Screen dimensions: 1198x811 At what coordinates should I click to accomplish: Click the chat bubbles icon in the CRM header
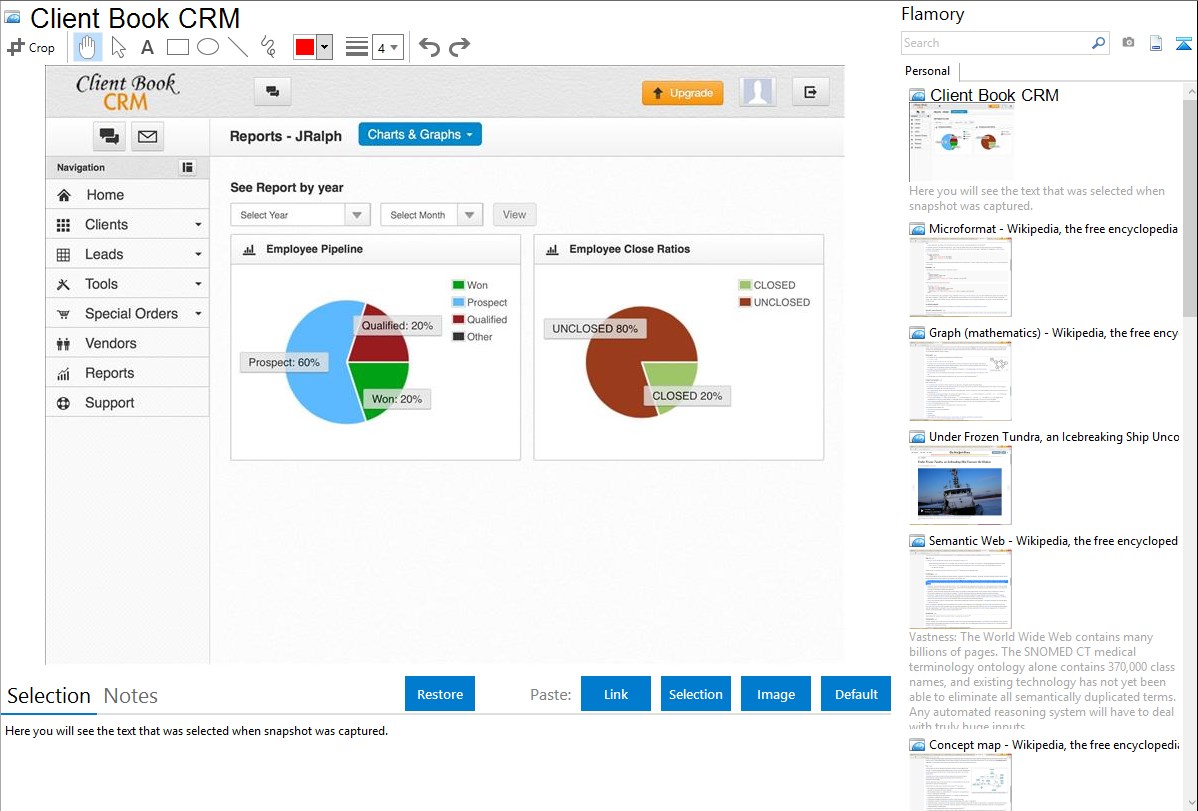point(272,92)
